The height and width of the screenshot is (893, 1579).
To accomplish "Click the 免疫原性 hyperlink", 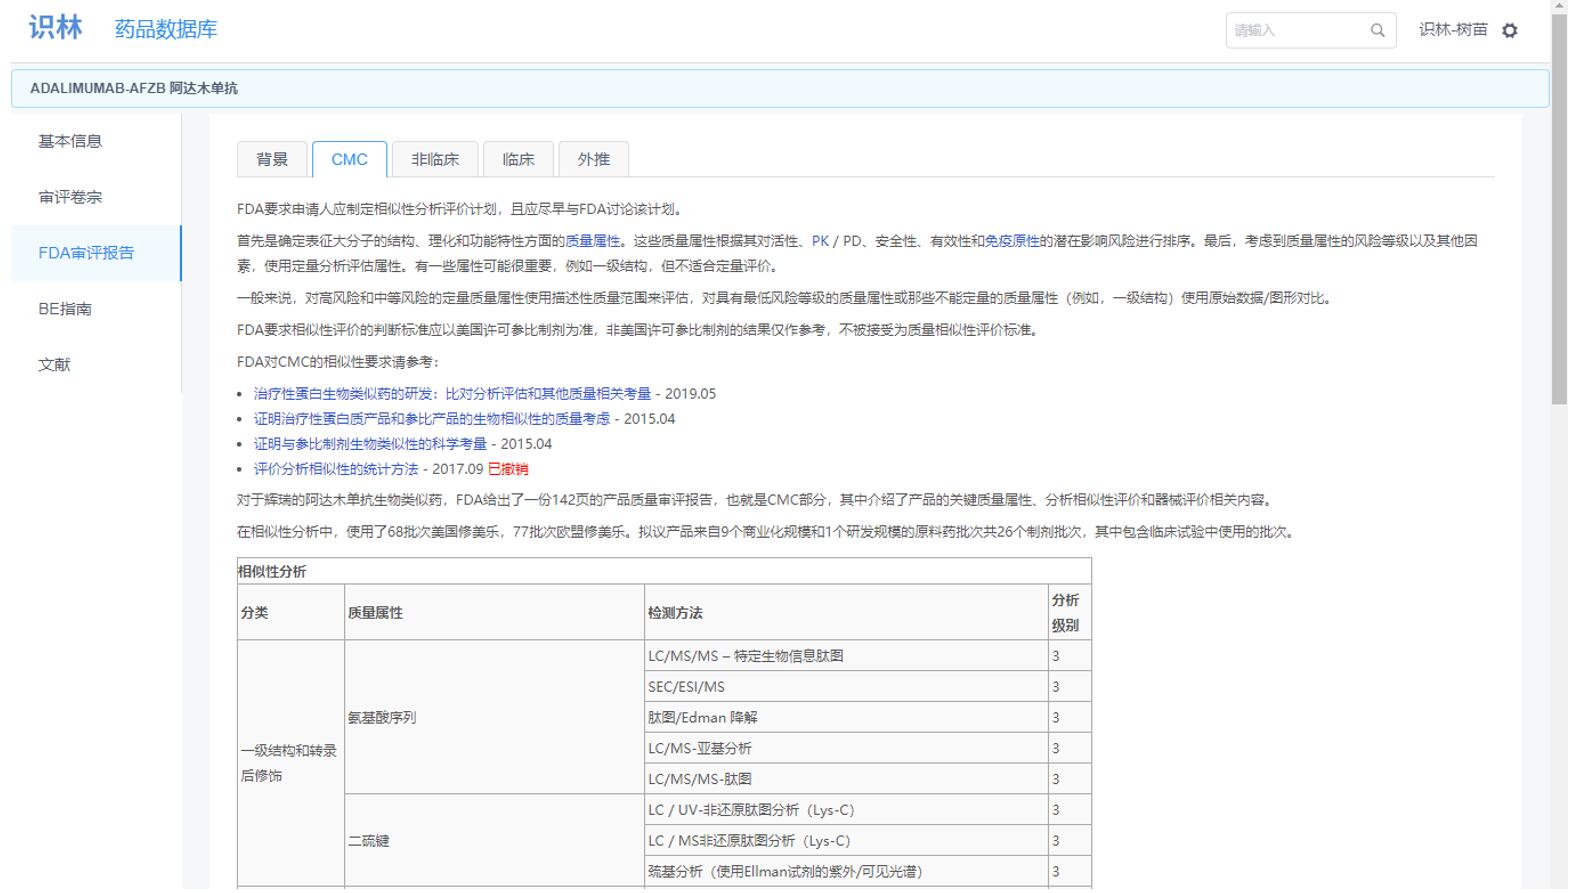I will (1012, 241).
